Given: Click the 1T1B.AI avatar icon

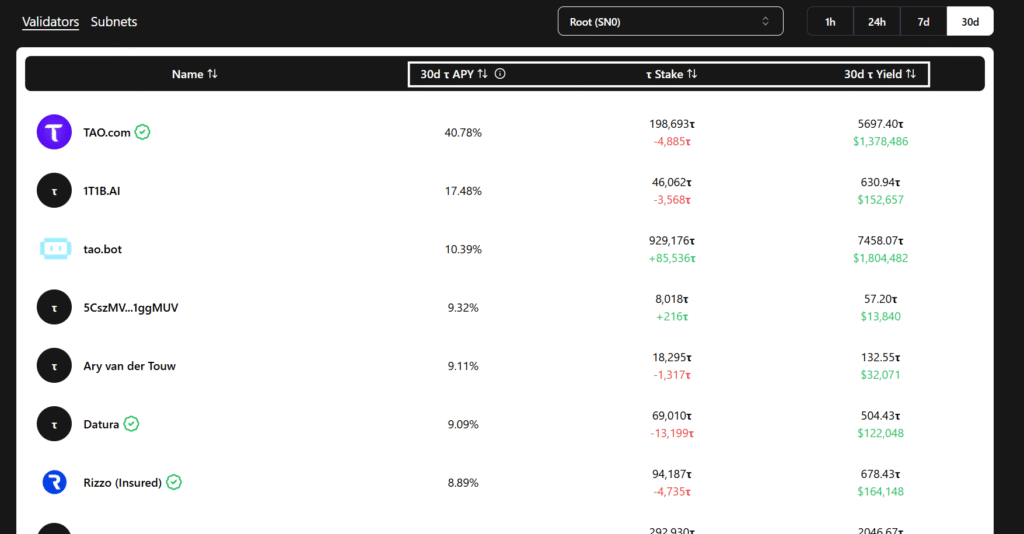Looking at the screenshot, I should coord(54,190).
